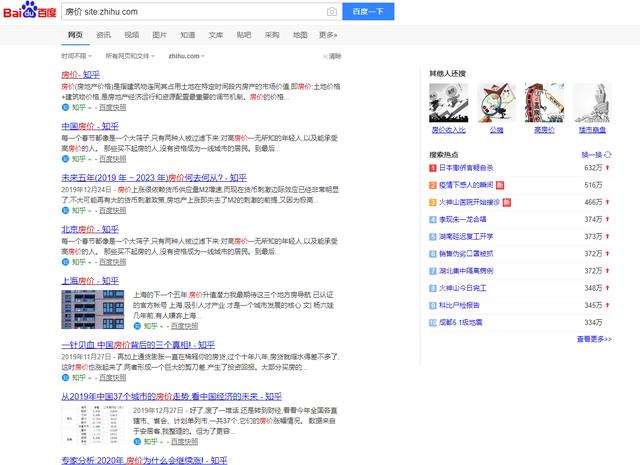This screenshot has width=640, height=465.
Task: Expand the 知乎 dropdown arrow under 一针见血 result
Action: click(89, 378)
